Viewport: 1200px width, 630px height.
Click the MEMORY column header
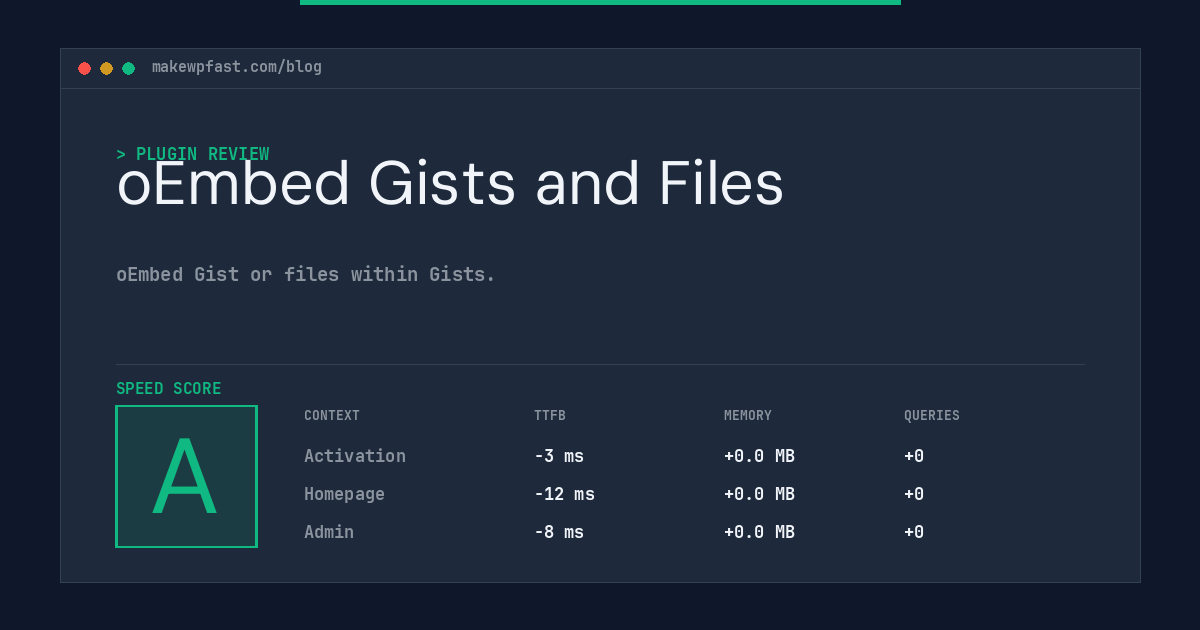748,415
